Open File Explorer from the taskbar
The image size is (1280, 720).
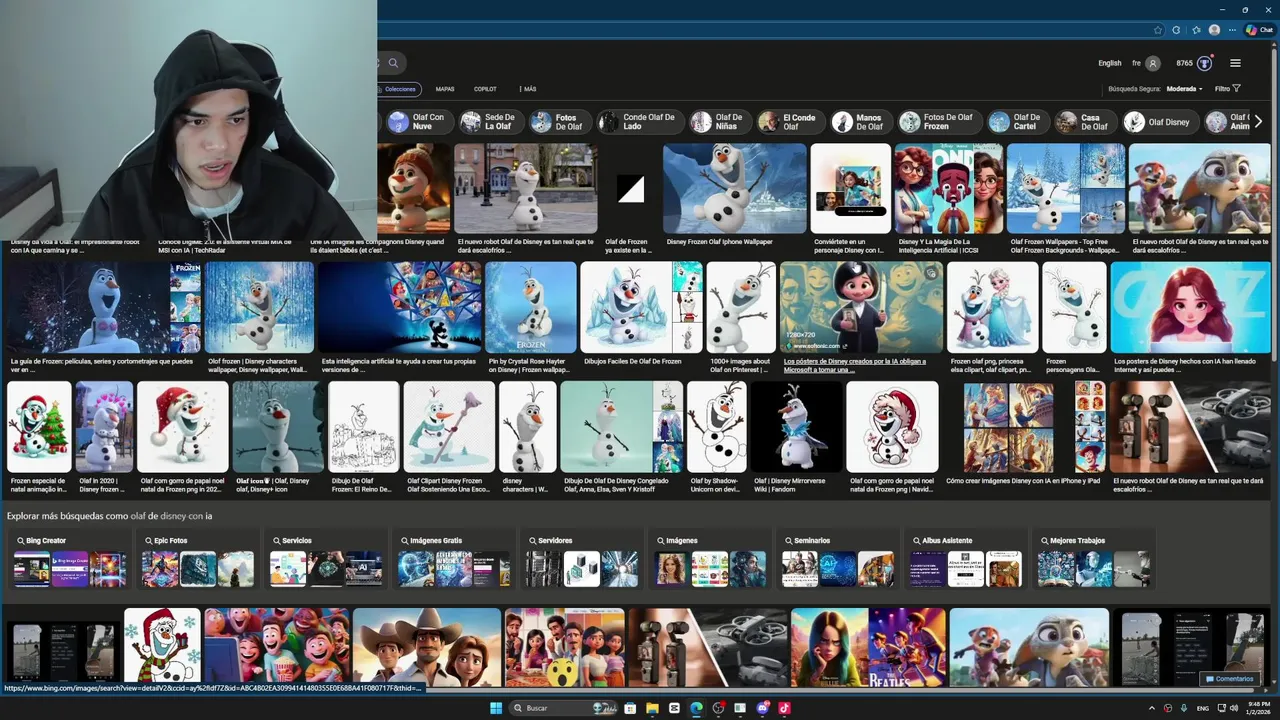click(x=652, y=708)
